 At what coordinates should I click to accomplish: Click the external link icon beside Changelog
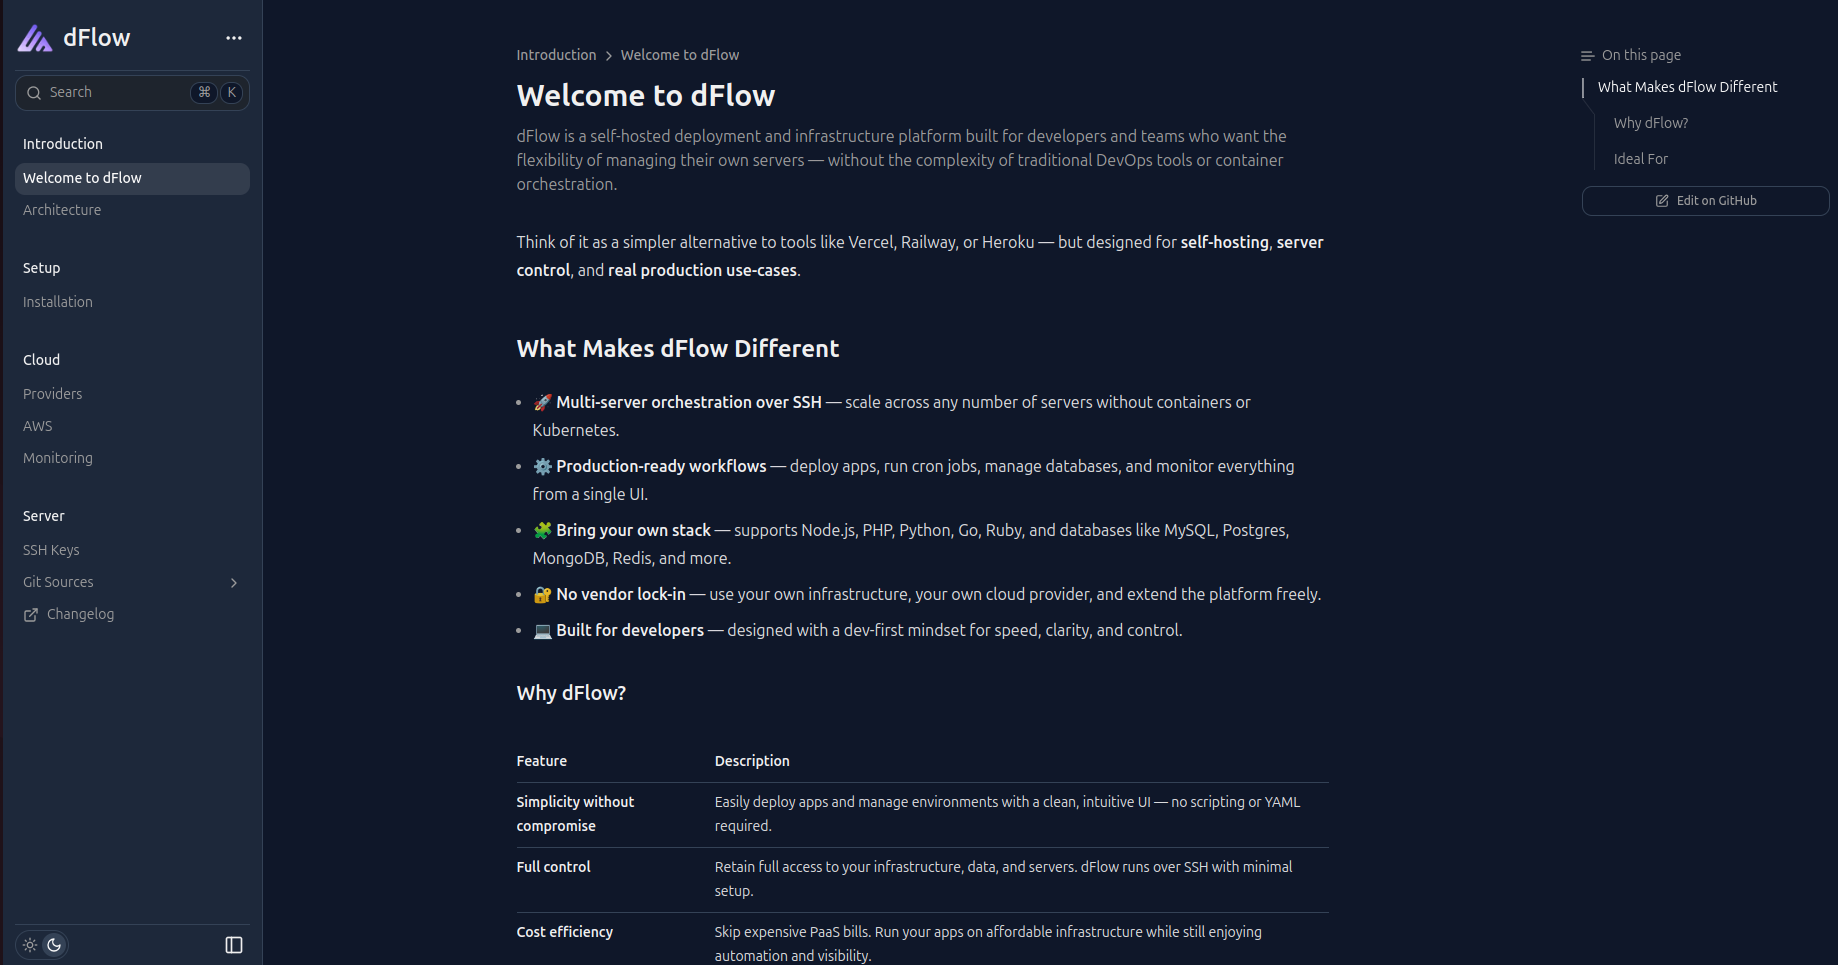[x=30, y=614]
